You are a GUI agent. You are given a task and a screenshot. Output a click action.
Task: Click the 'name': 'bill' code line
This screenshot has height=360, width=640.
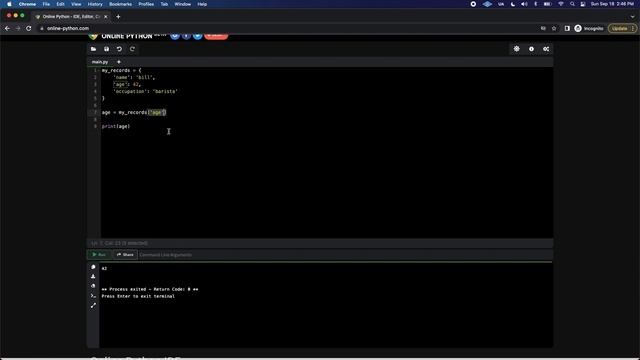(x=134, y=78)
